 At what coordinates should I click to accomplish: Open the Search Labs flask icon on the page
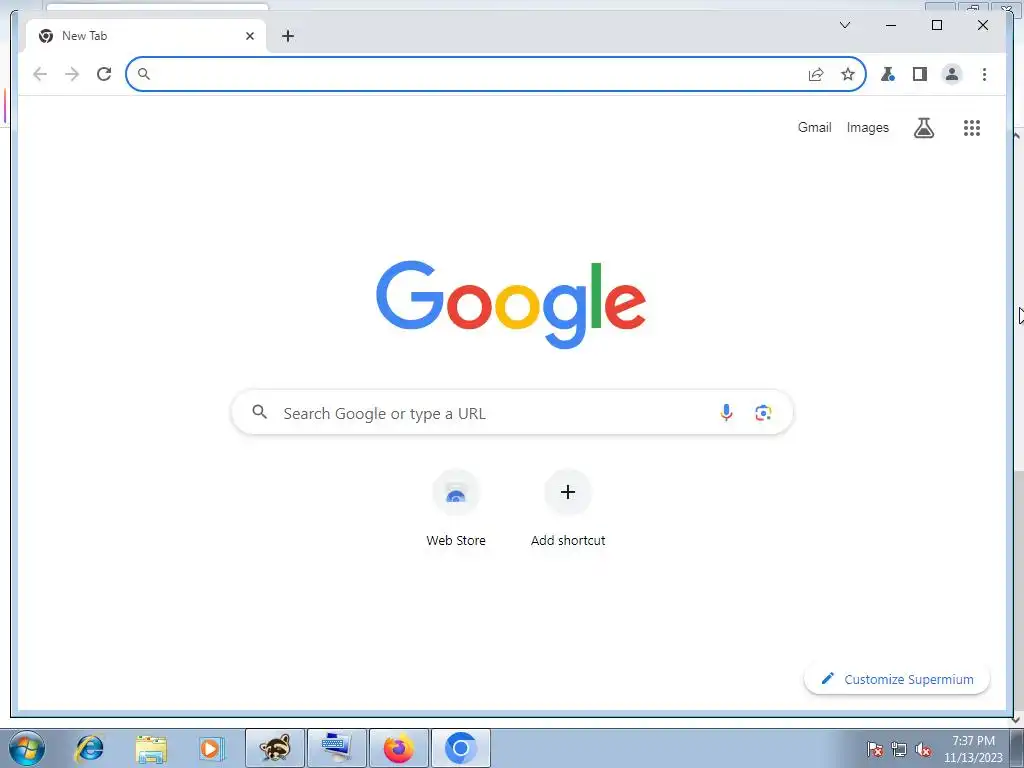click(923, 127)
